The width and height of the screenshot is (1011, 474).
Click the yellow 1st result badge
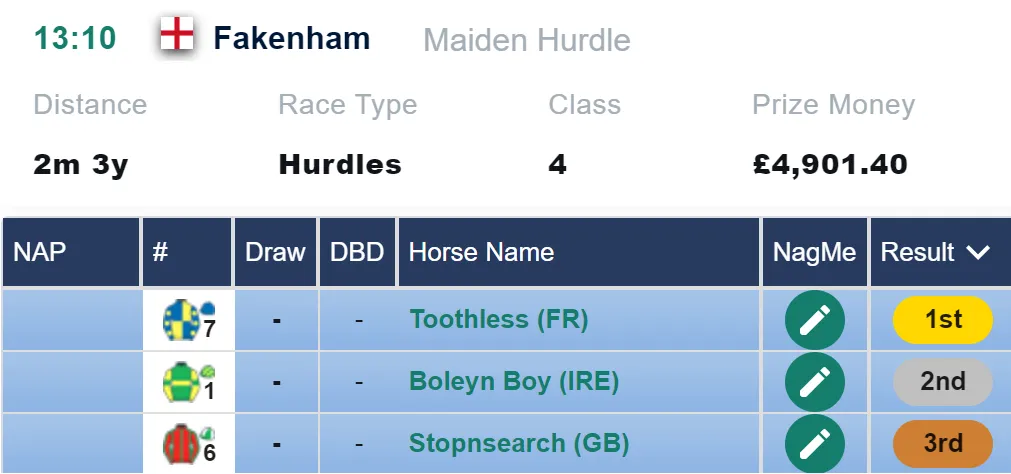(x=943, y=319)
